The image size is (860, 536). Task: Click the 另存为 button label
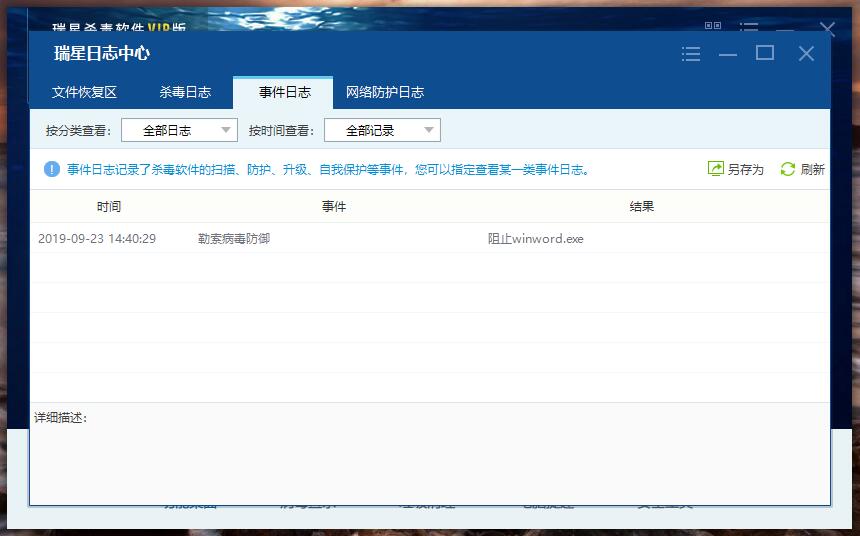(x=745, y=170)
